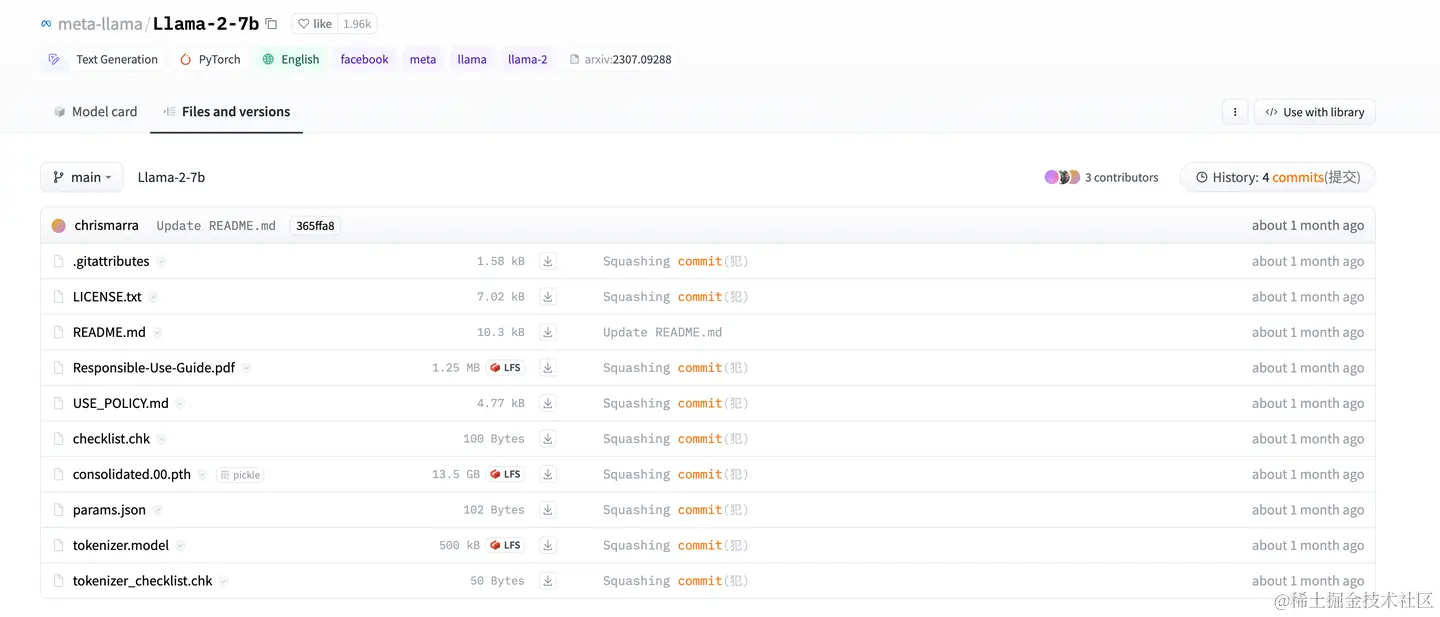The height and width of the screenshot is (617, 1440).
Task: Select the meta tag
Action: click(423, 59)
